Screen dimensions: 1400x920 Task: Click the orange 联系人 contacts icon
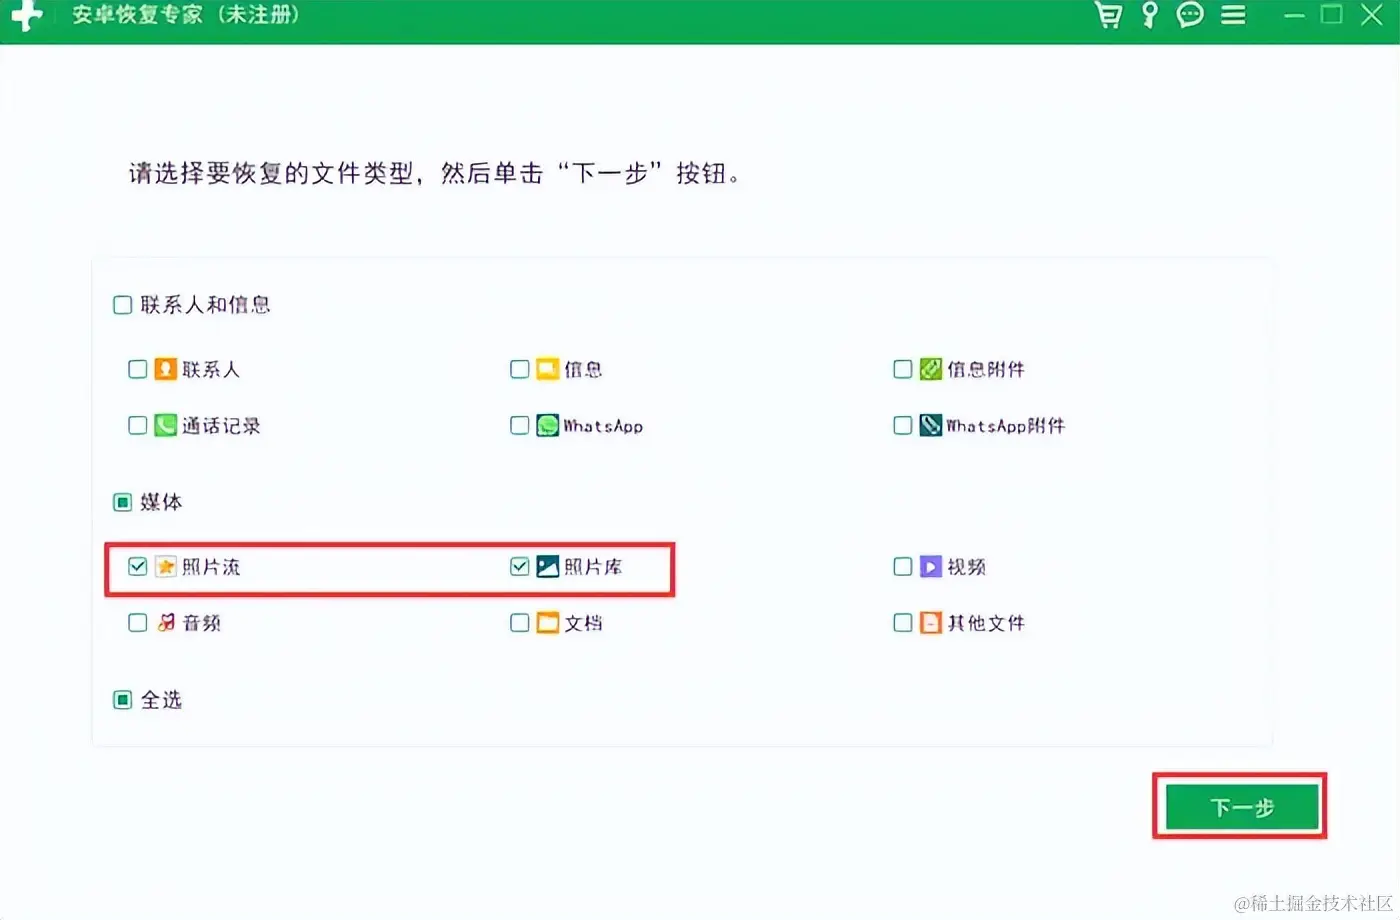165,369
